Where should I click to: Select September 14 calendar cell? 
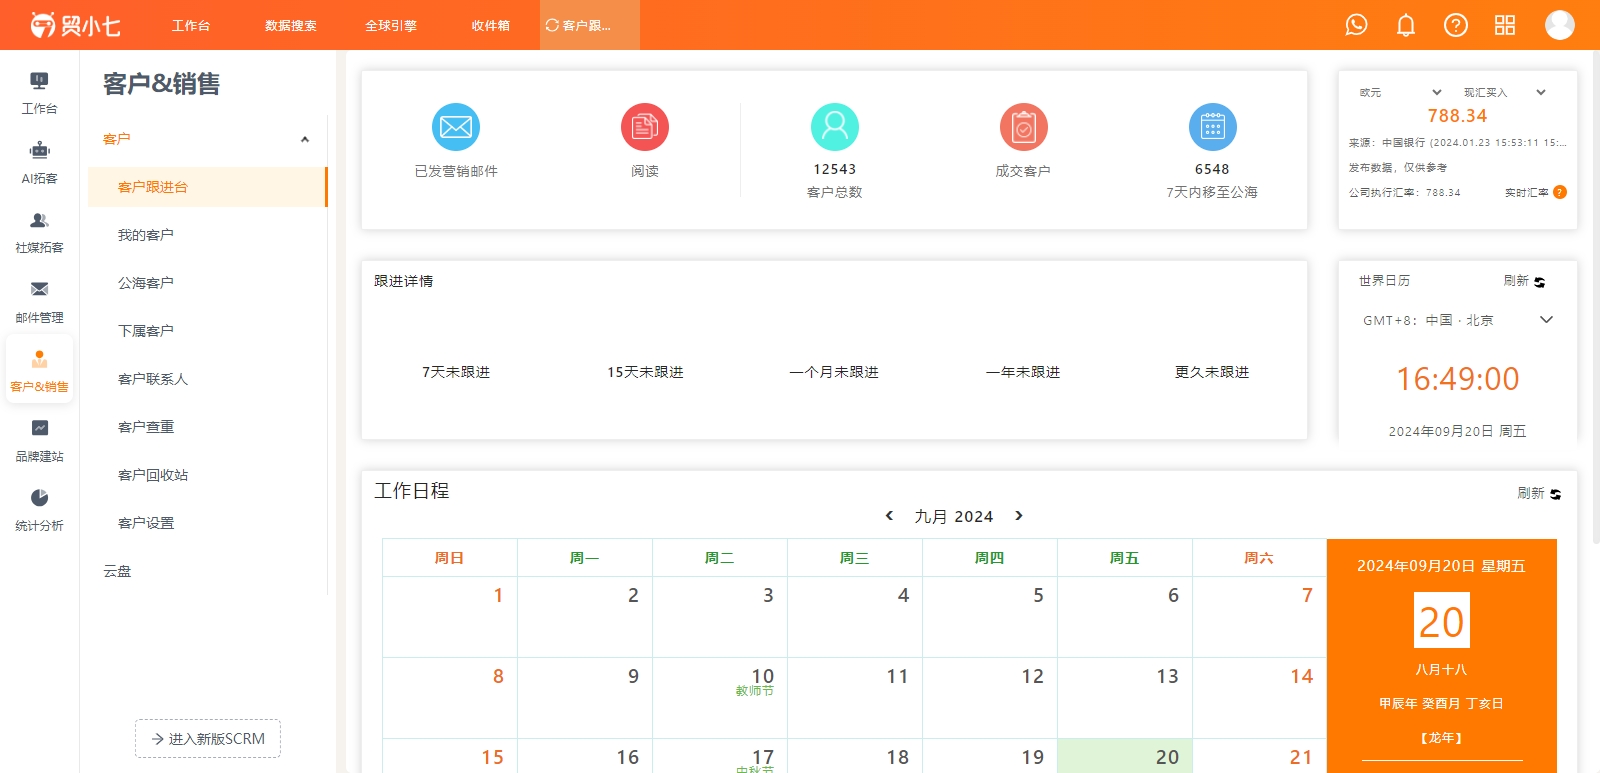[1260, 698]
